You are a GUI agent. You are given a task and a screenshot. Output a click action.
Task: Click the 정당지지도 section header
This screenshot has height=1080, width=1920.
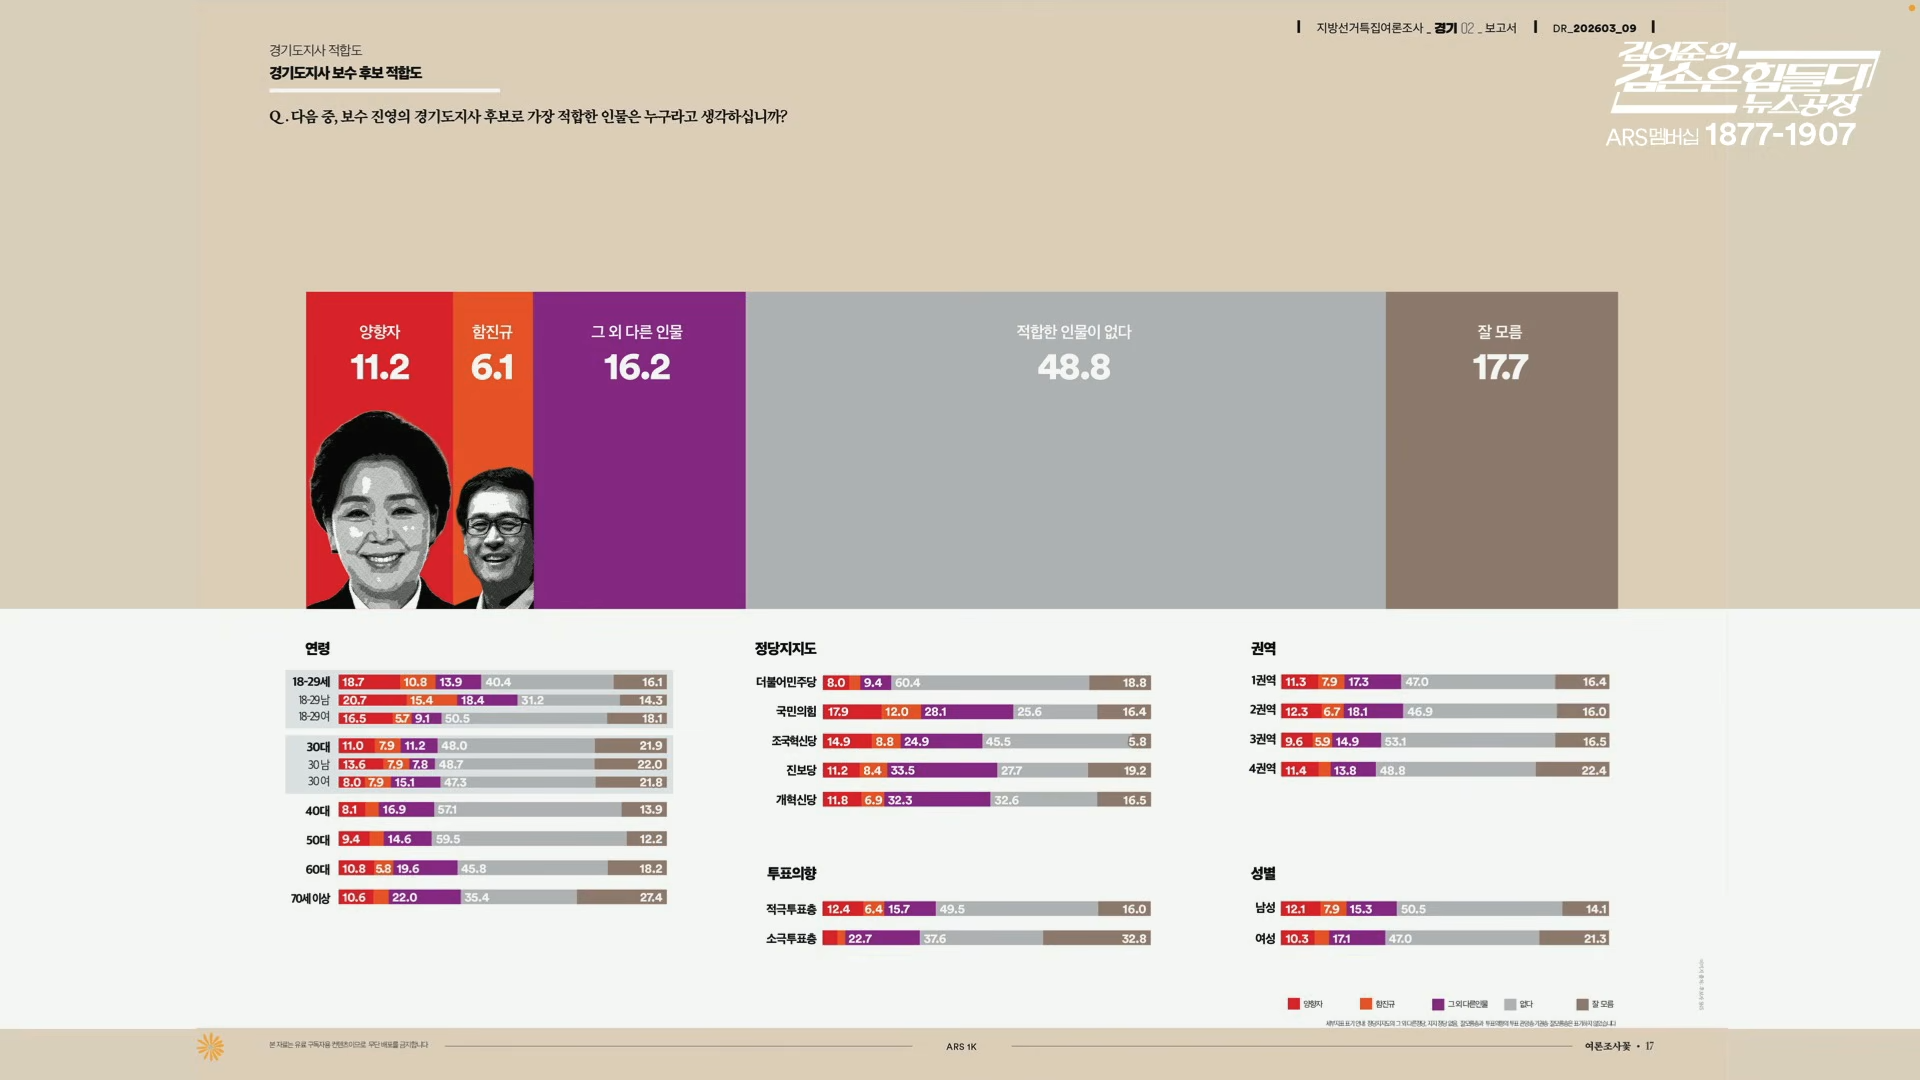(x=785, y=649)
